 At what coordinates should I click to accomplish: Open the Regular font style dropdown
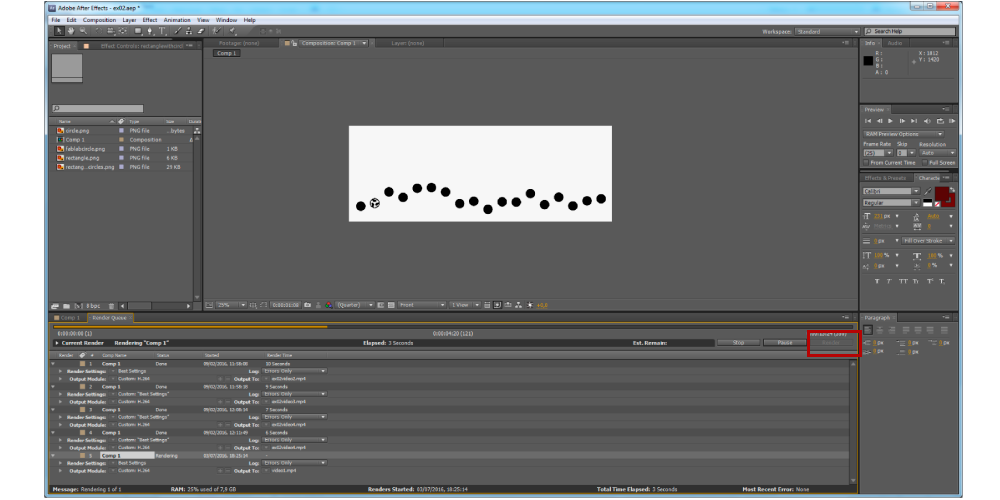coord(891,203)
